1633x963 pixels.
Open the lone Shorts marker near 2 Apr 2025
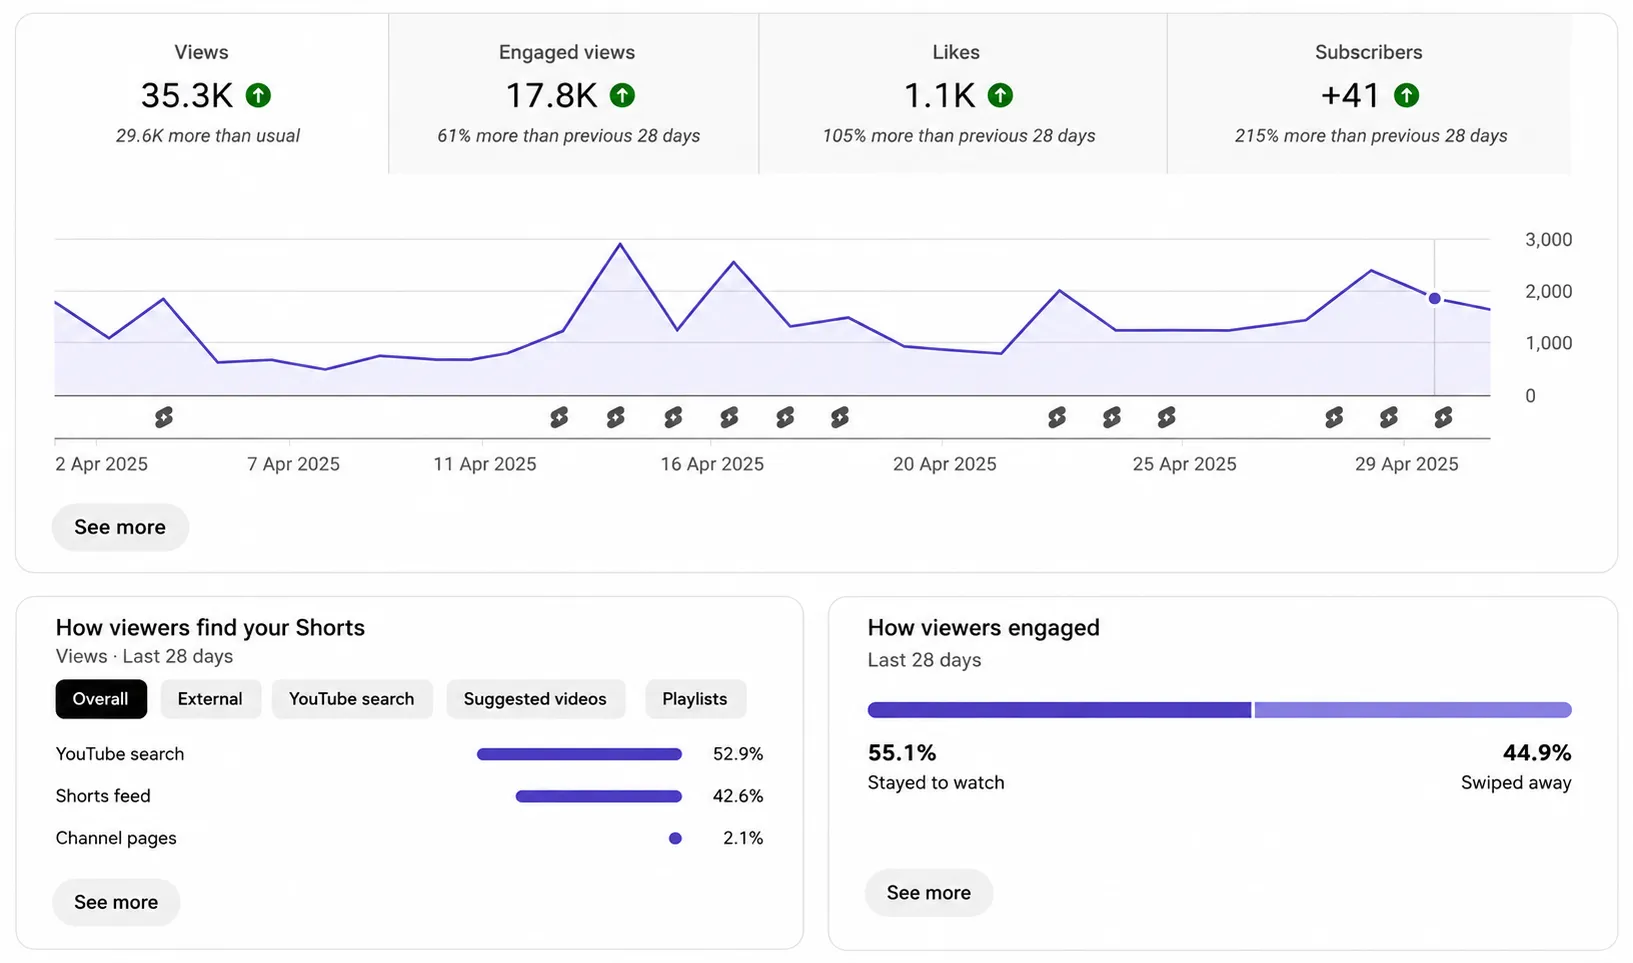tap(164, 417)
